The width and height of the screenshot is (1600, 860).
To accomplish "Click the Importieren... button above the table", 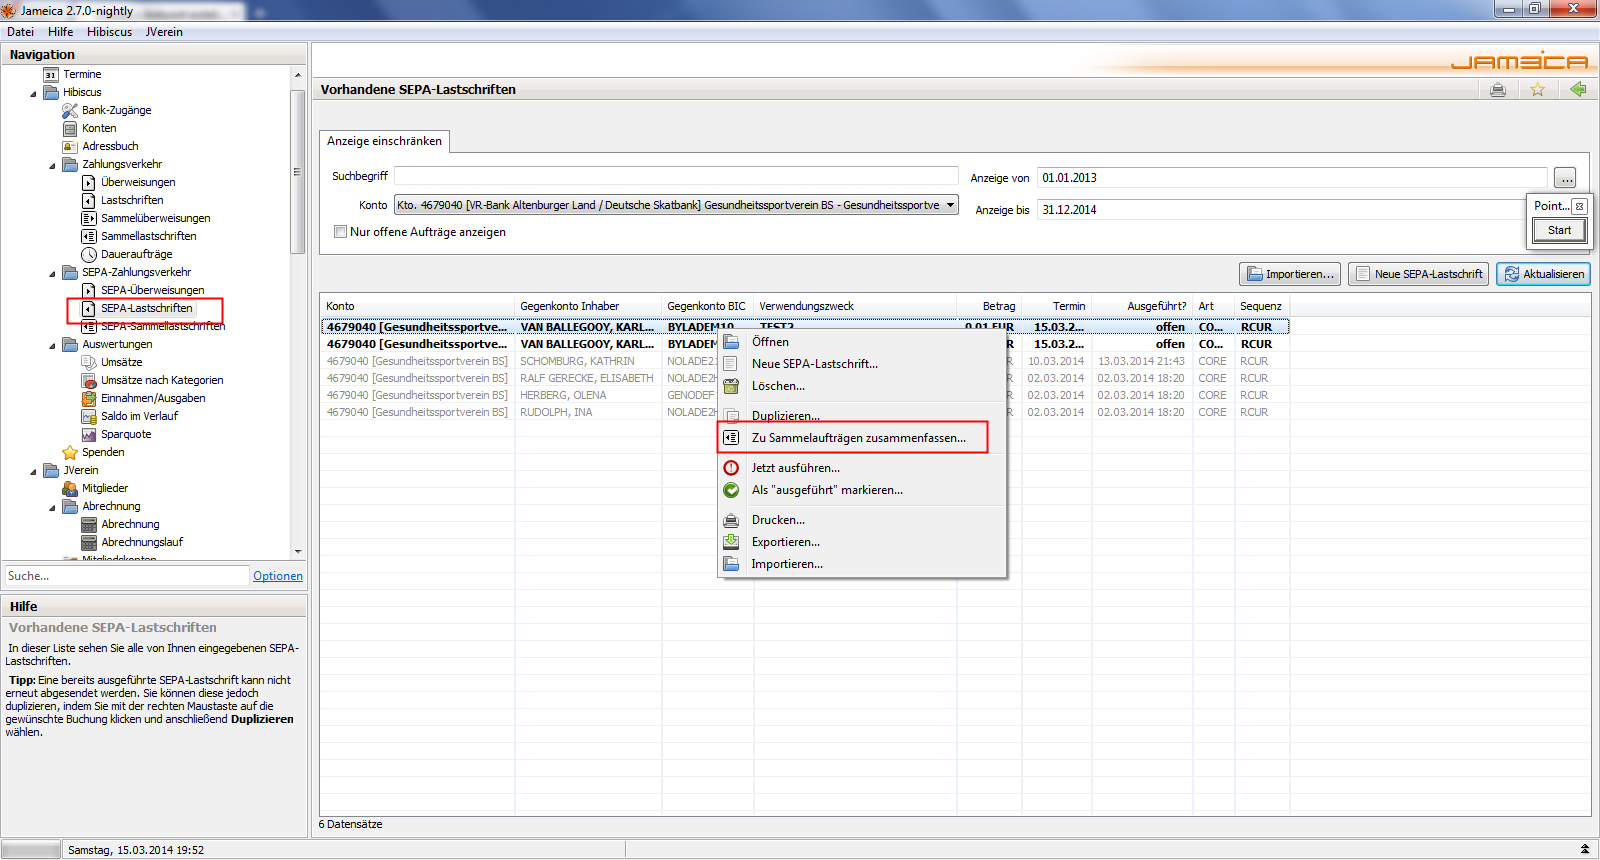I will pos(1290,274).
